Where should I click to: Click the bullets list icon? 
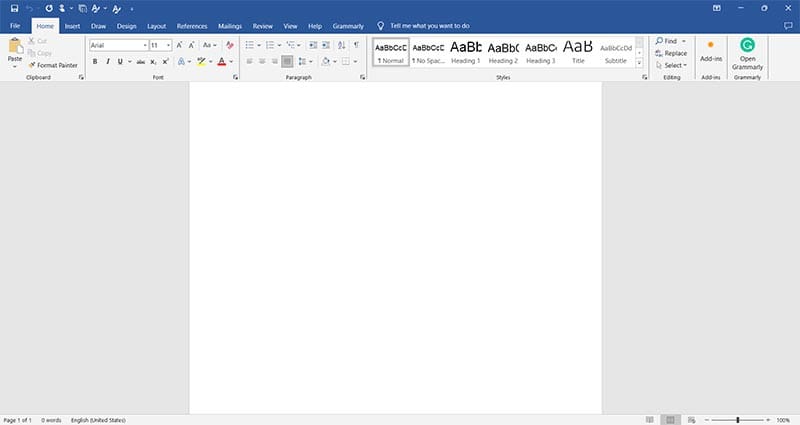coord(249,45)
